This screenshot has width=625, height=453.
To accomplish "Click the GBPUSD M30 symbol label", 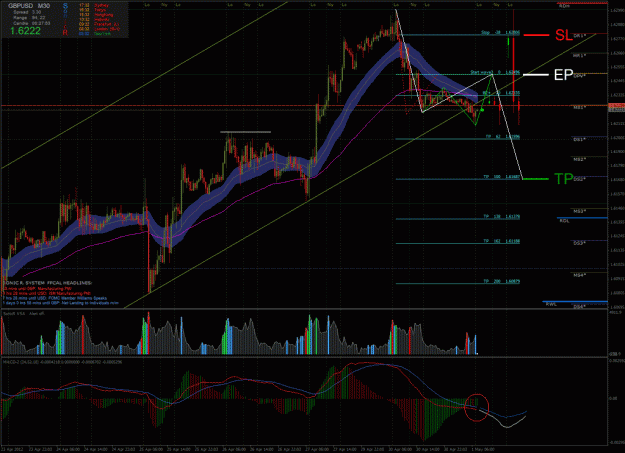I will (x=29, y=6).
